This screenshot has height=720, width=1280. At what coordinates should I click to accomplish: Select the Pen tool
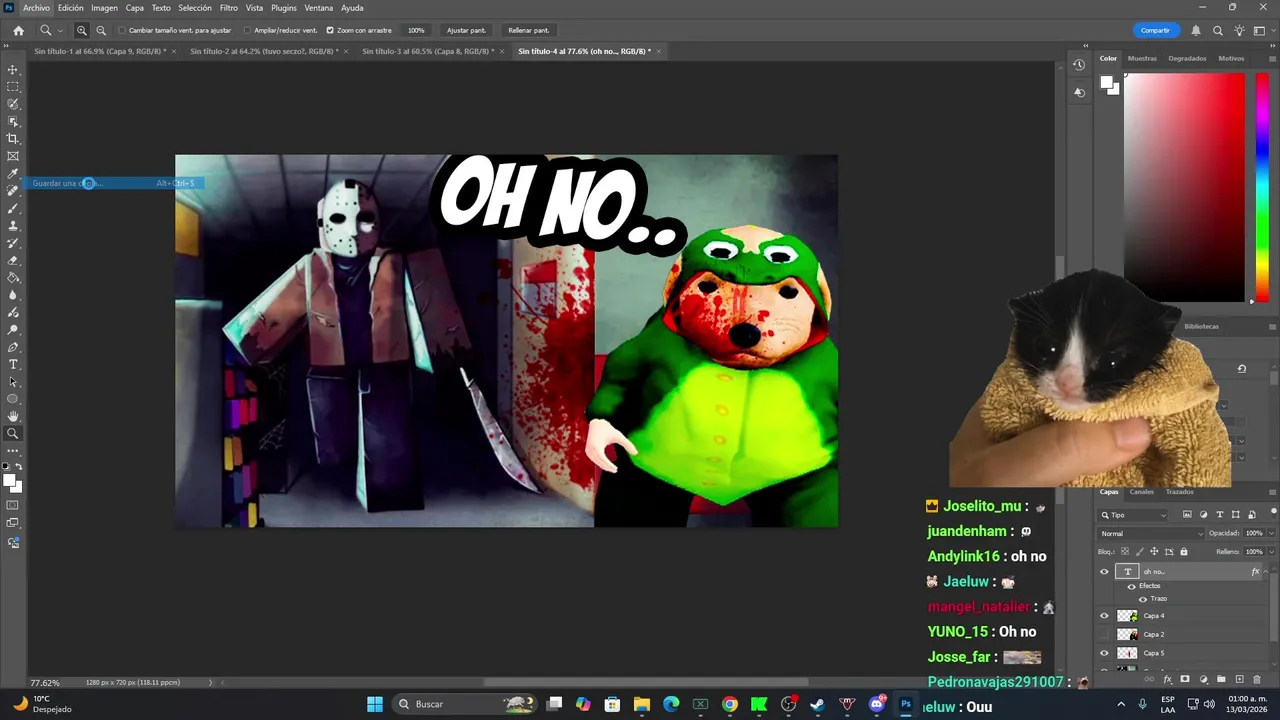click(13, 347)
